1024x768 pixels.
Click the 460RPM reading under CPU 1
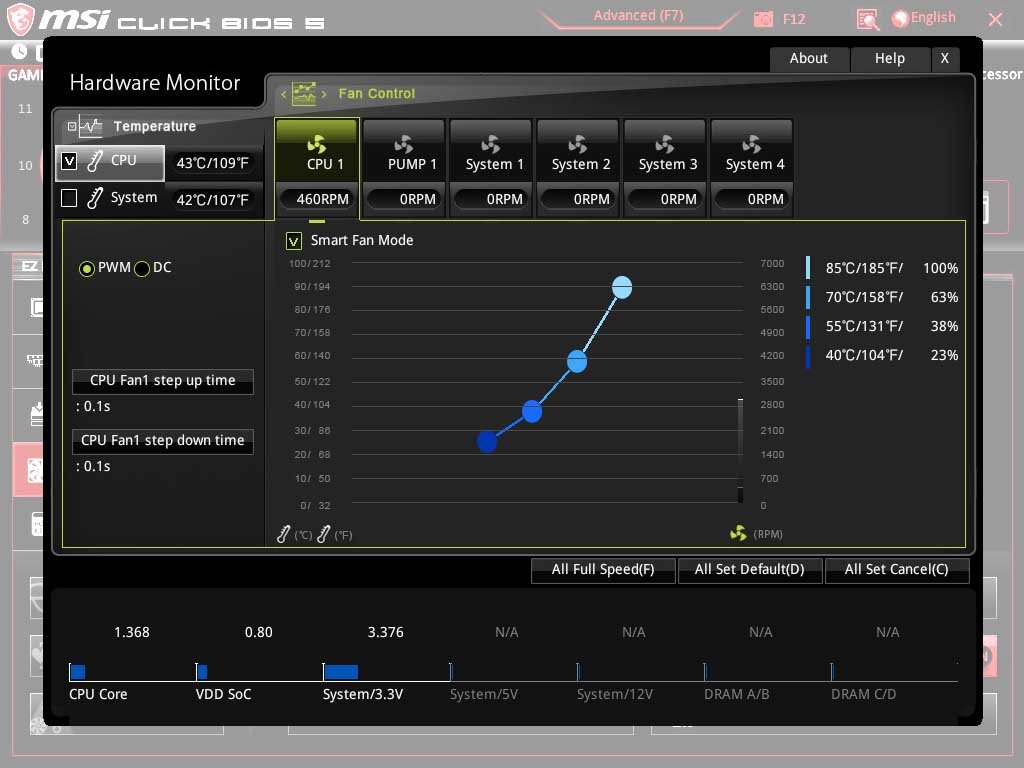point(317,199)
